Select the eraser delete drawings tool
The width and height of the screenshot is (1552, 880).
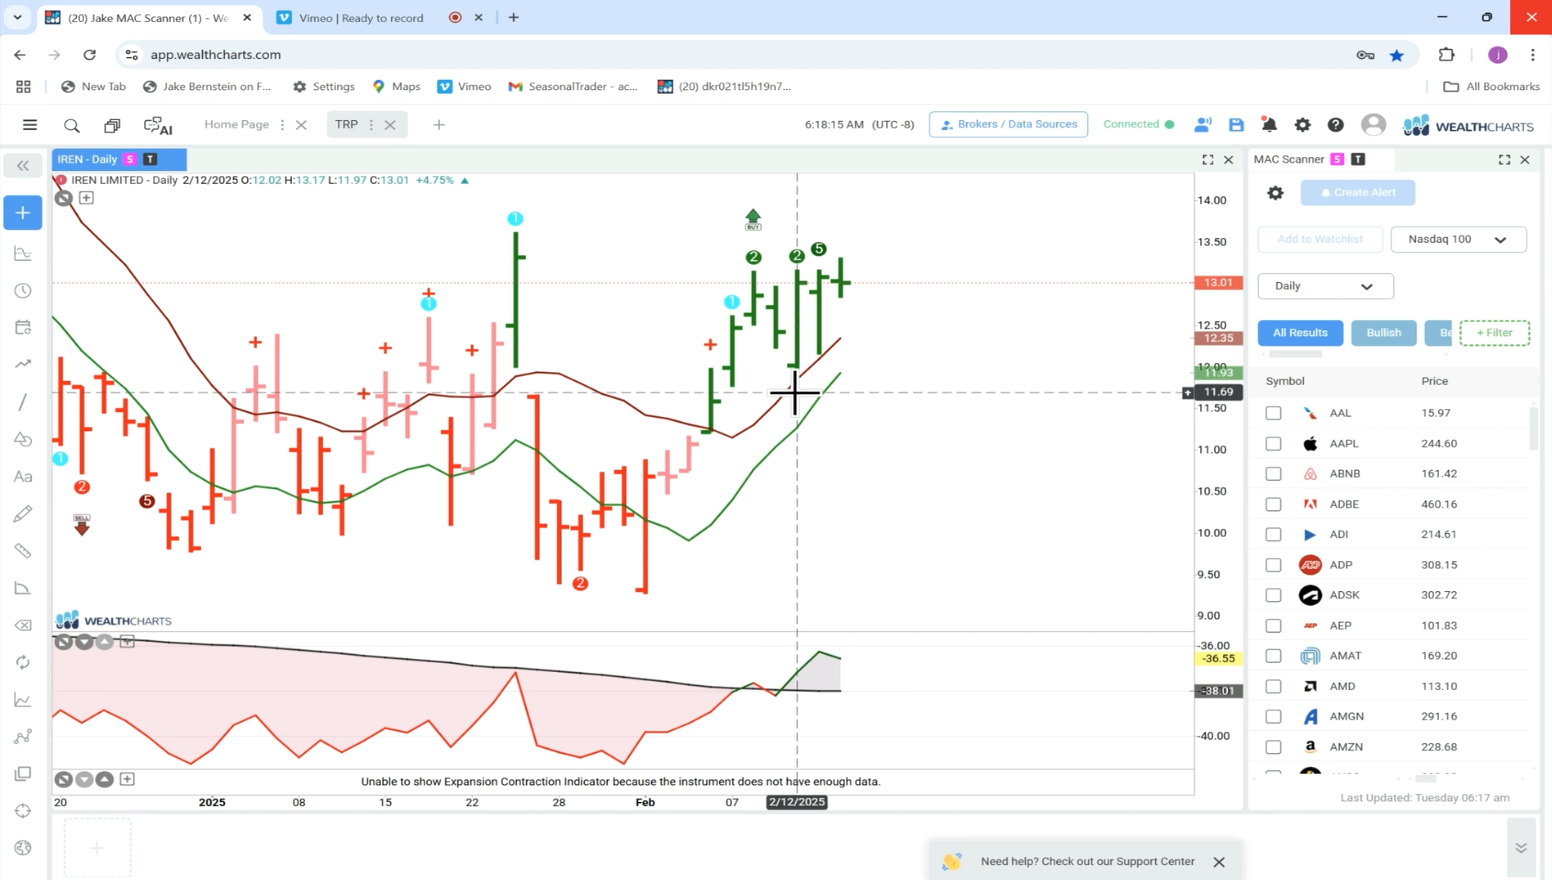(x=23, y=626)
